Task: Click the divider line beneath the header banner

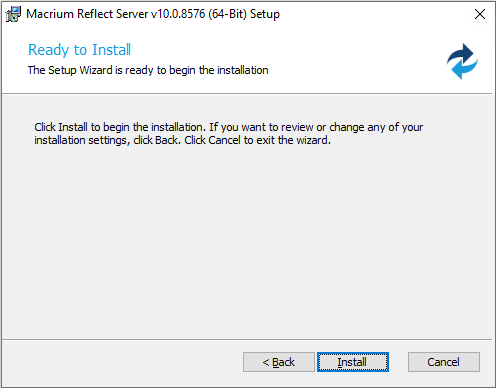Action: [247, 94]
